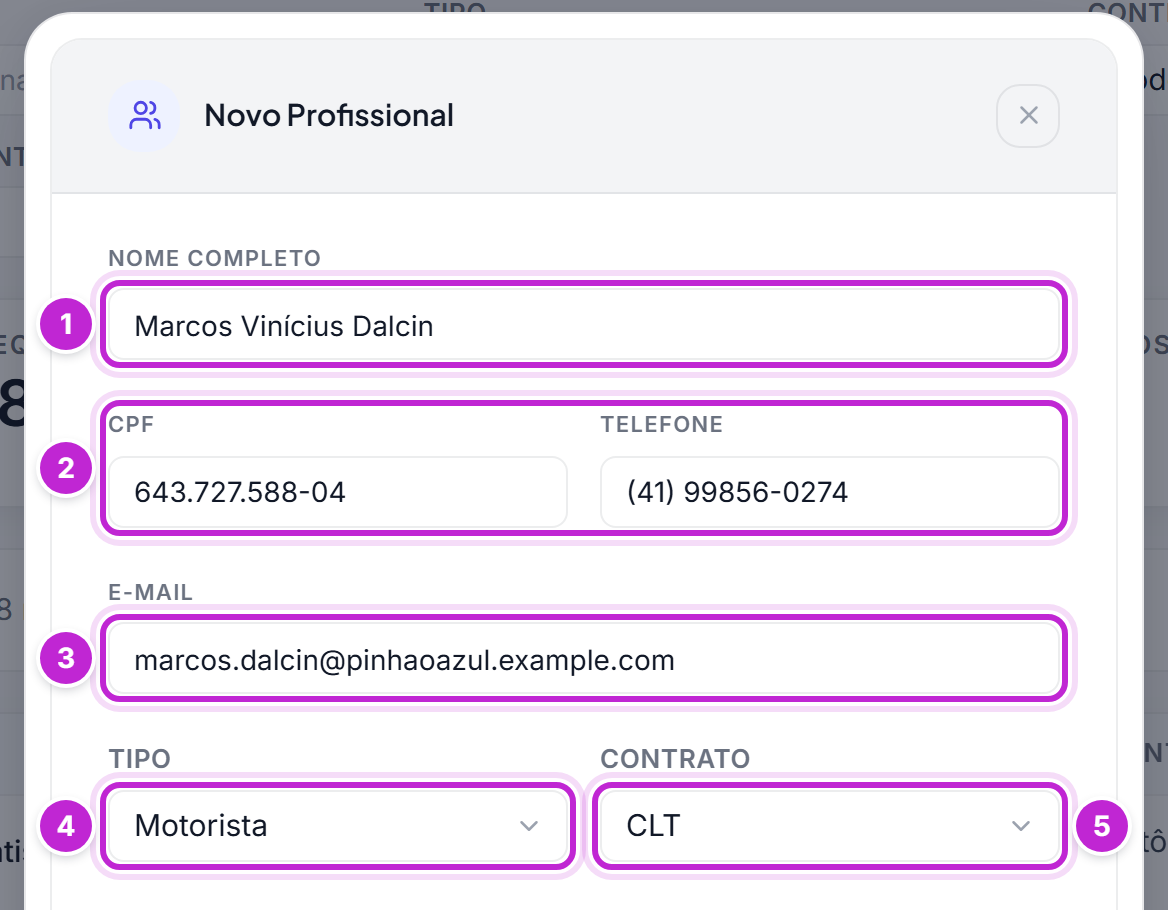Click the Telefone field with (41) 99856-0274
Image resolution: width=1168 pixels, height=910 pixels.
pos(830,492)
